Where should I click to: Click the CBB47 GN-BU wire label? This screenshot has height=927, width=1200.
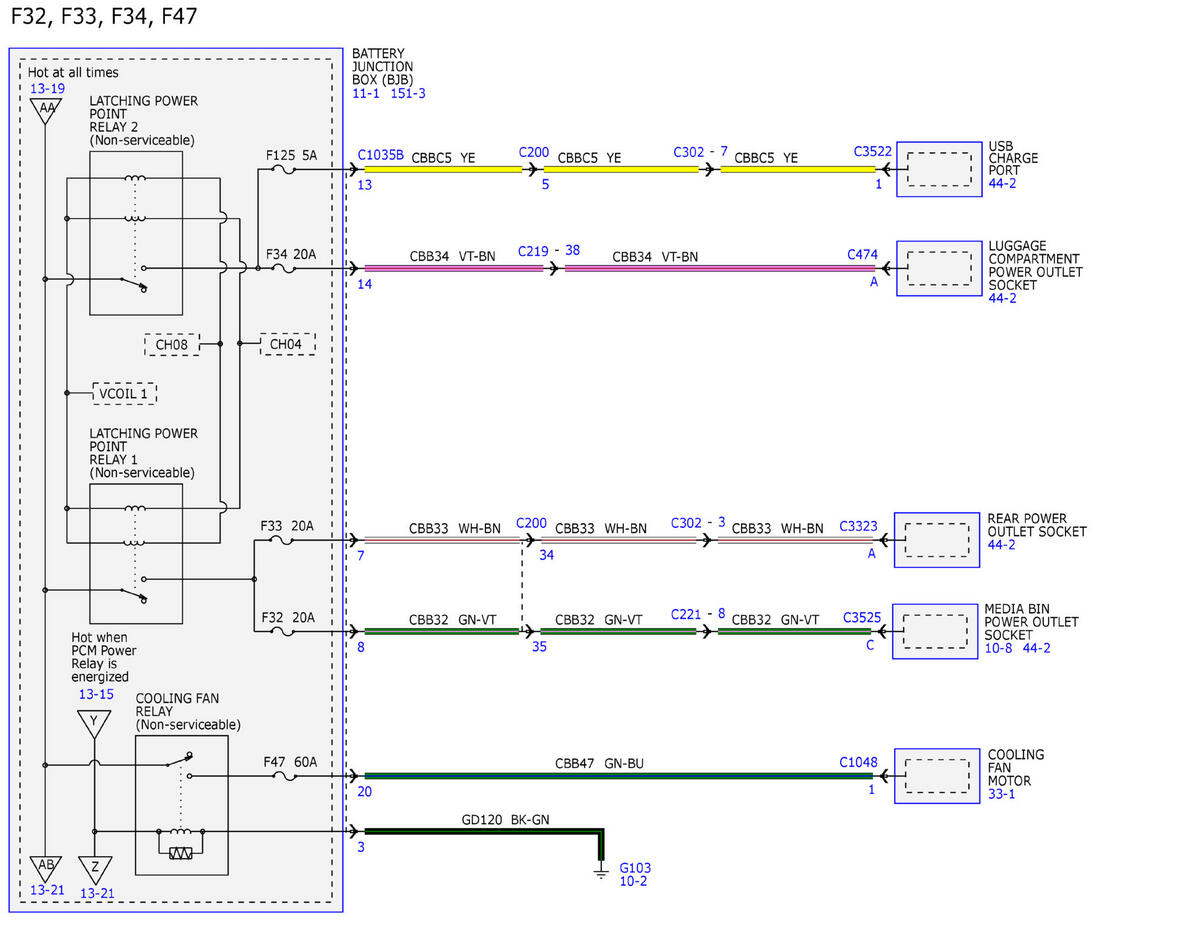[599, 764]
